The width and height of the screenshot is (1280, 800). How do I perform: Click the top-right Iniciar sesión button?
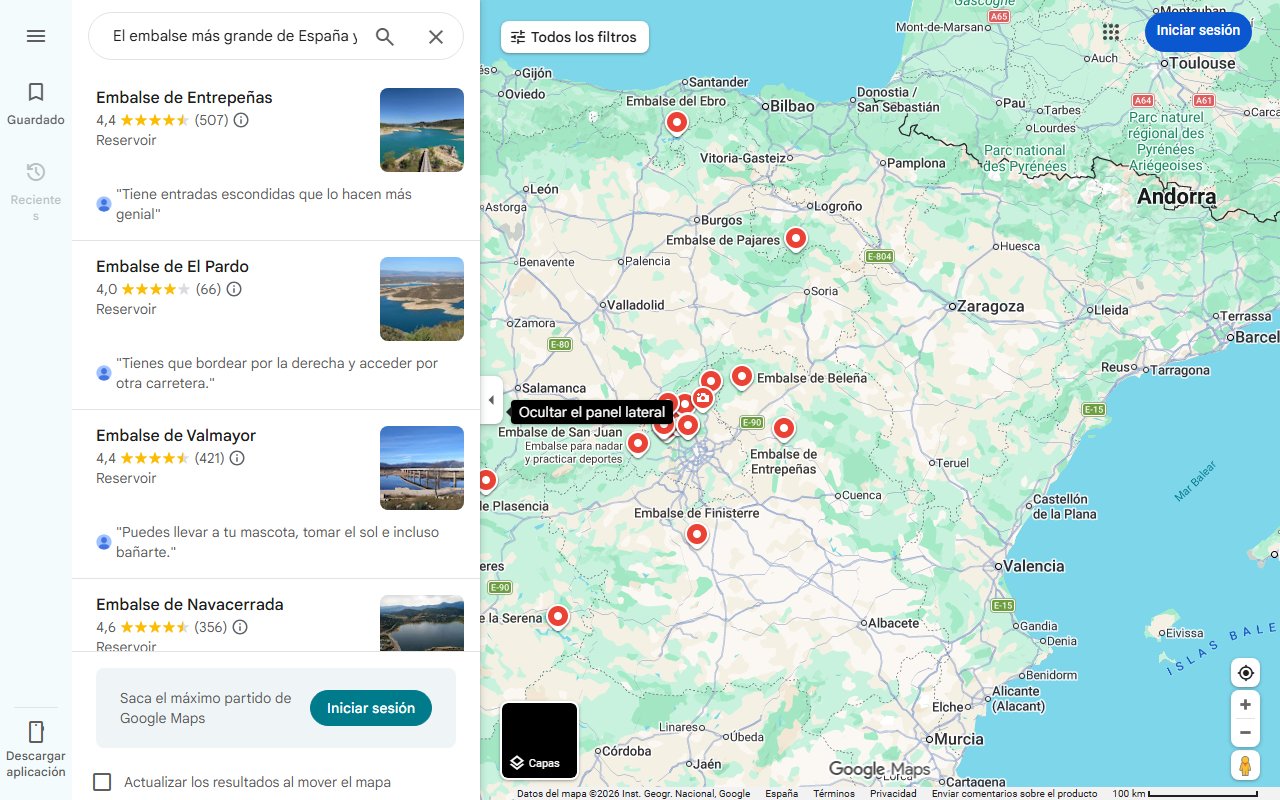tap(1198, 31)
